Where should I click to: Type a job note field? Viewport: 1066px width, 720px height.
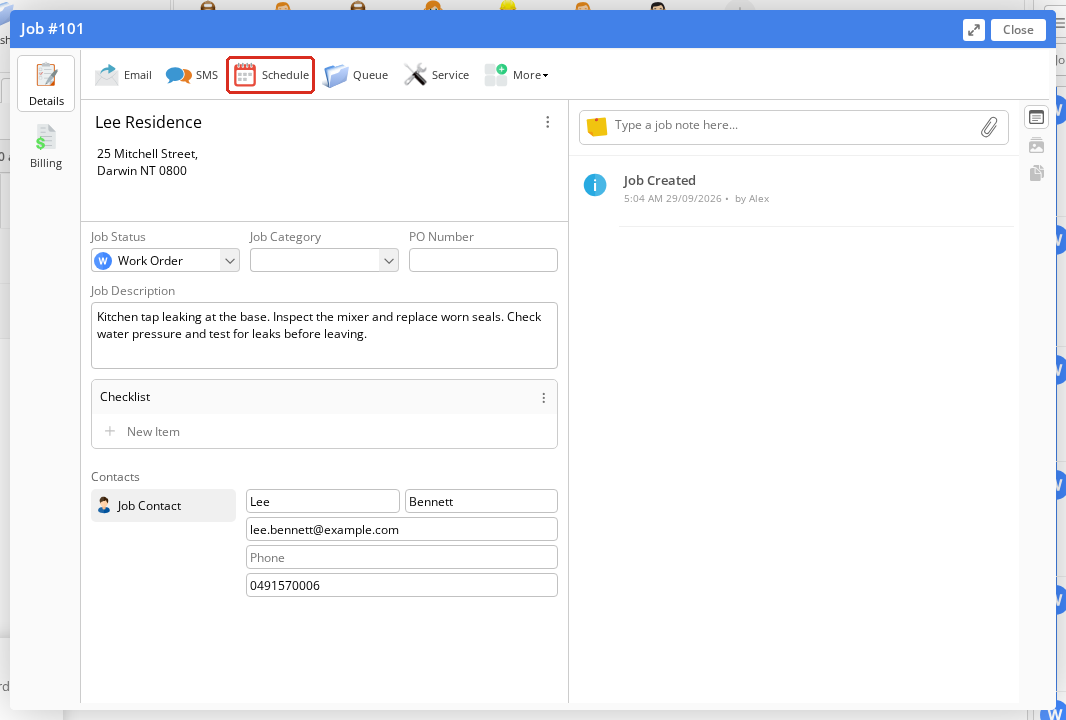tap(792, 125)
